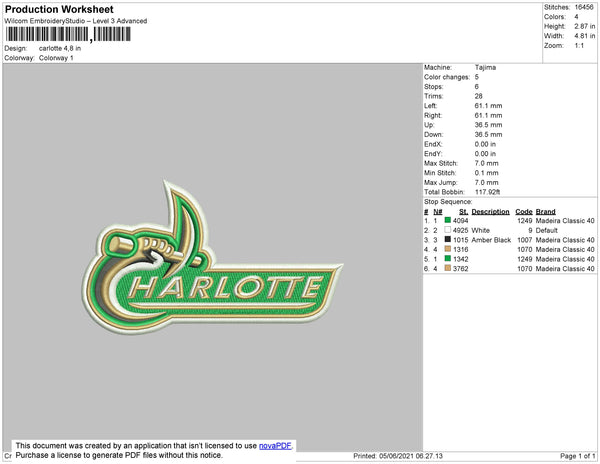The width and height of the screenshot is (600, 464).
Task: Select code '9' in the White row
Action: (x=530, y=230)
